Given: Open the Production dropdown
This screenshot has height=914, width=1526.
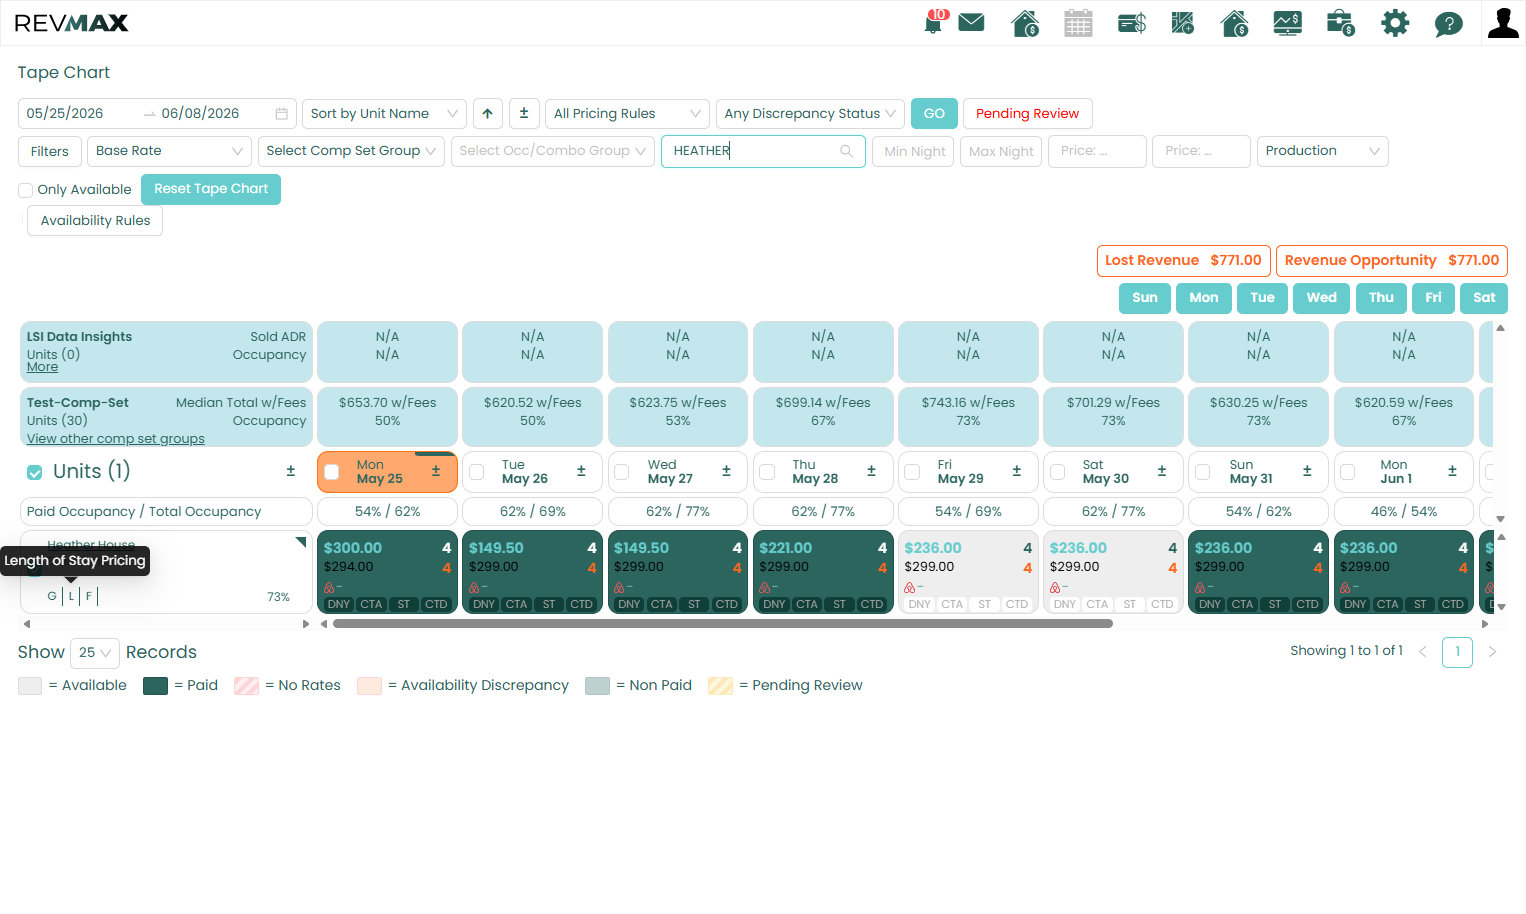Looking at the screenshot, I should pos(1322,151).
